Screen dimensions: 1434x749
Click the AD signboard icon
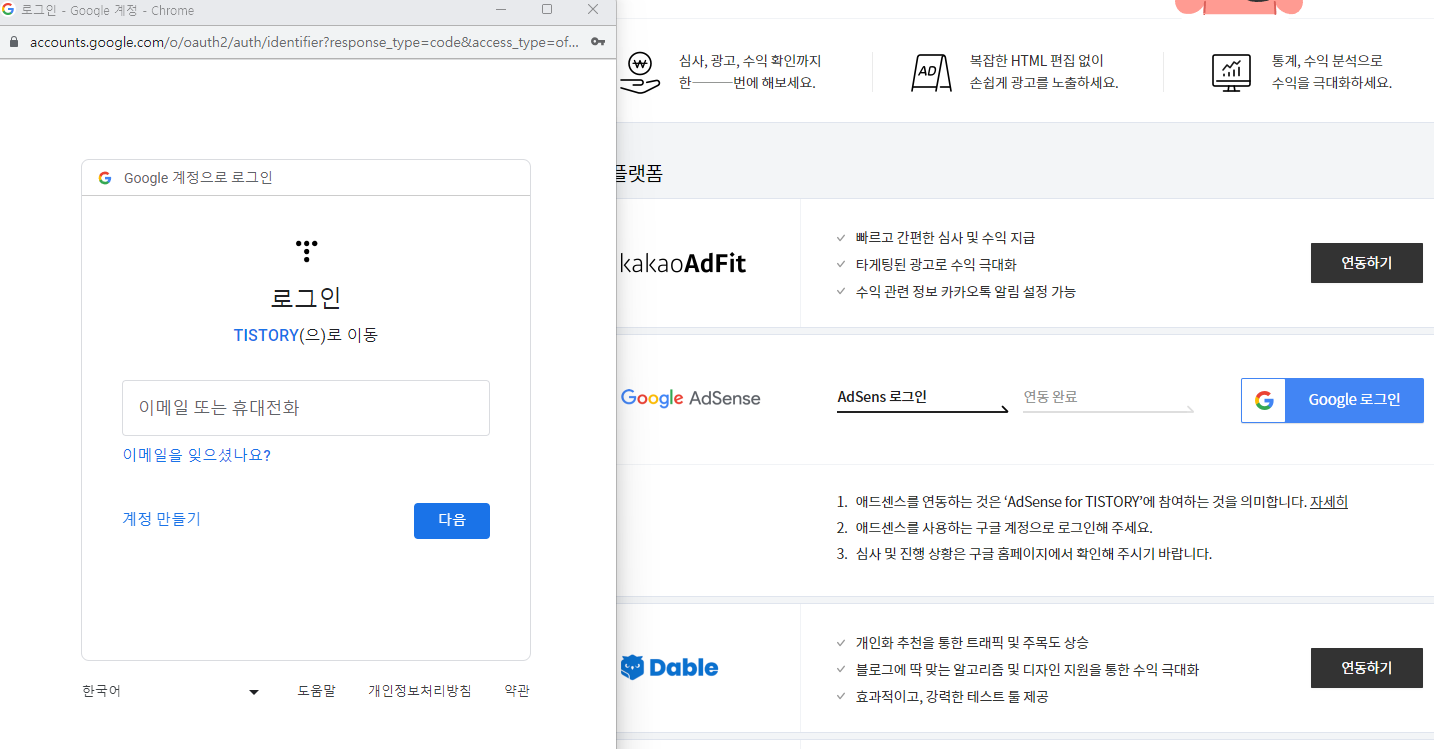930,72
